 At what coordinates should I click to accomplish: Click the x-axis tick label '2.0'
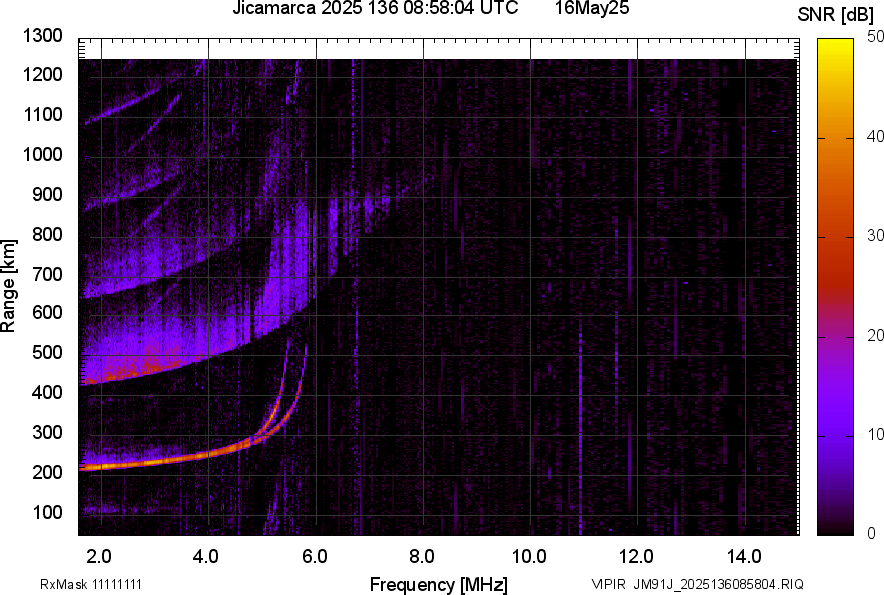[x=99, y=557]
